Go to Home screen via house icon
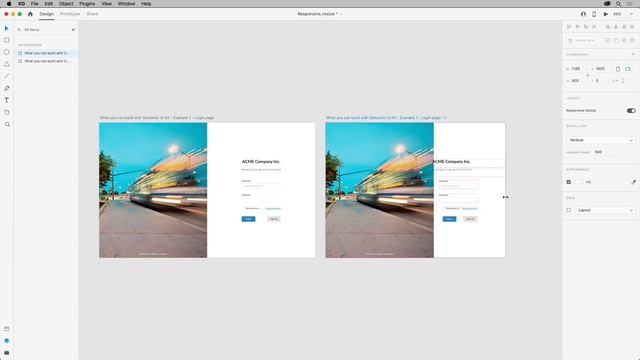The width and height of the screenshot is (640, 360). 30,14
